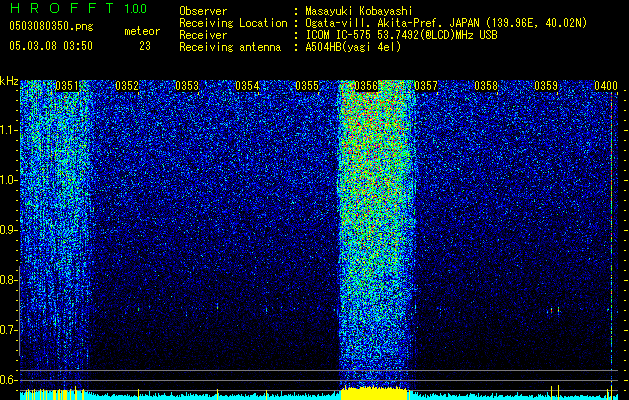Screen dimensions: 629x400
Task: Click the 0358 time marker
Action: click(486, 86)
